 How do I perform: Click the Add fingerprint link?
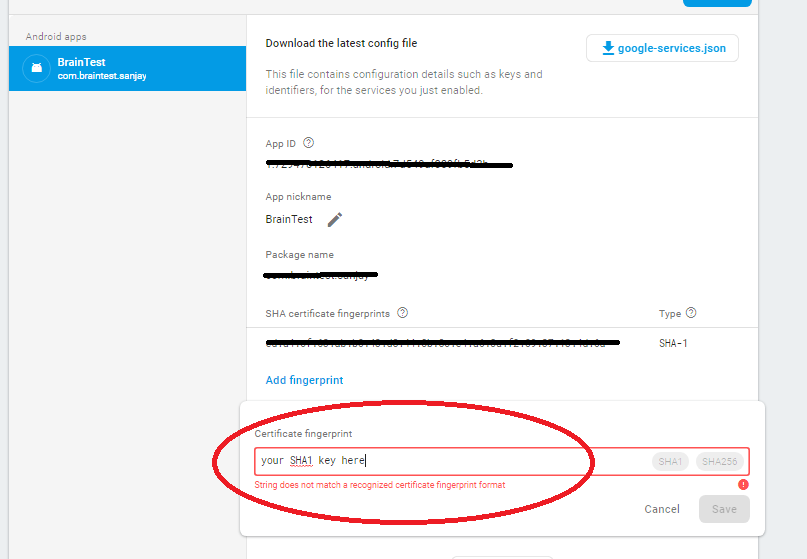(304, 380)
